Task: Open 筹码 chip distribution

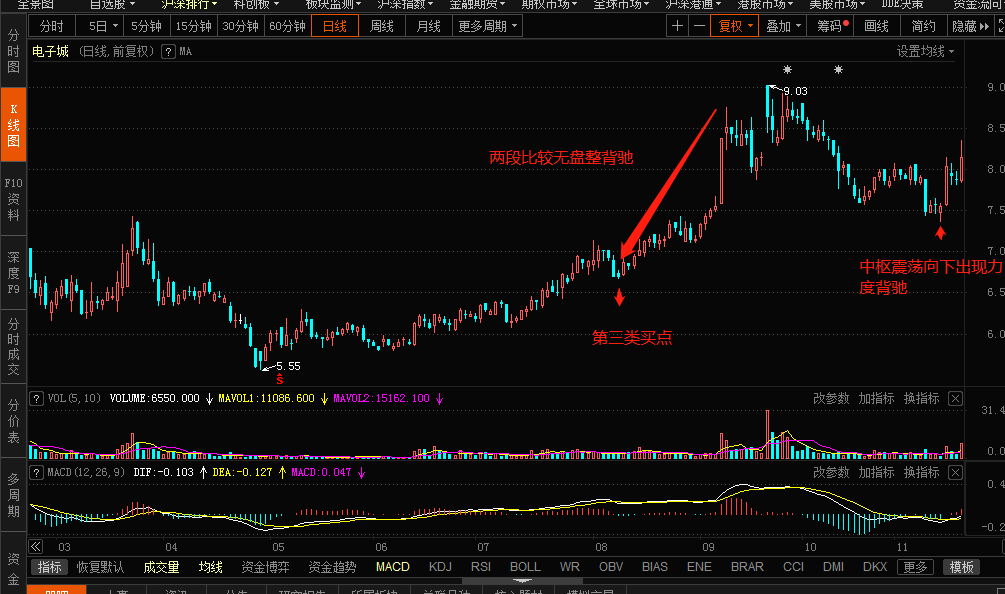Action: pyautogui.click(x=833, y=26)
